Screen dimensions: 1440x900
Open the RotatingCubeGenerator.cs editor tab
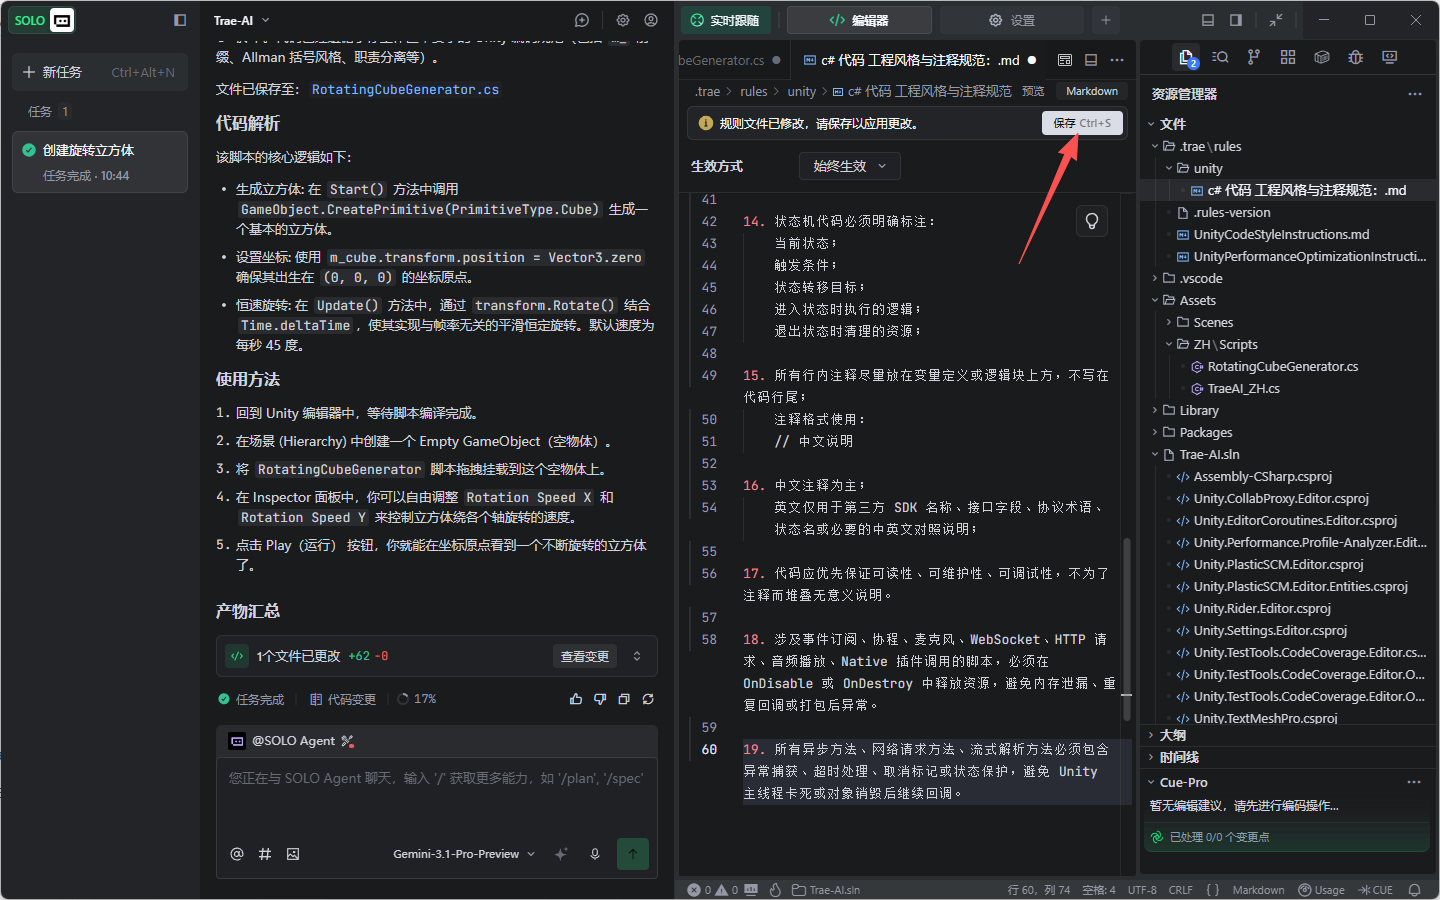tap(729, 60)
